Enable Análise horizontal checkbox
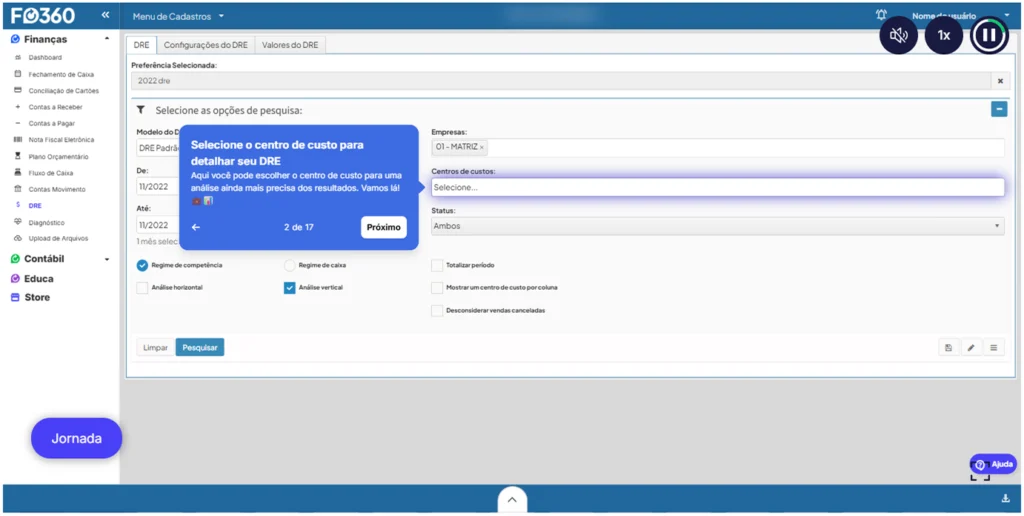 click(142, 287)
